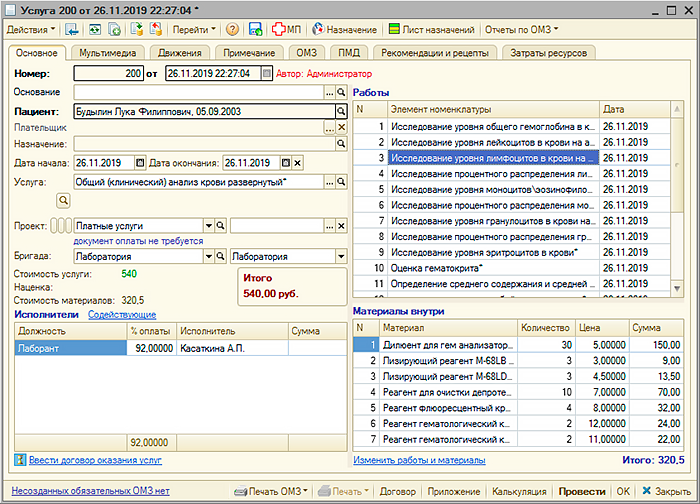Open the Действия dropdown menu
Screen dimensions: 700x504
tap(32, 30)
